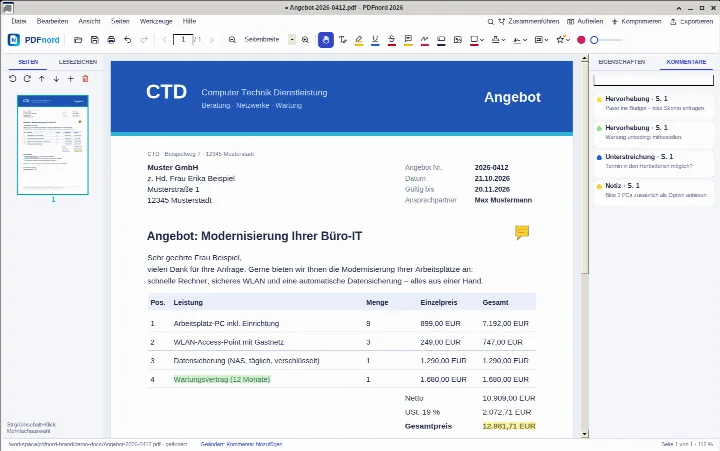The image size is (720, 451).
Task: Select the highlighter tool
Action: (x=359, y=40)
